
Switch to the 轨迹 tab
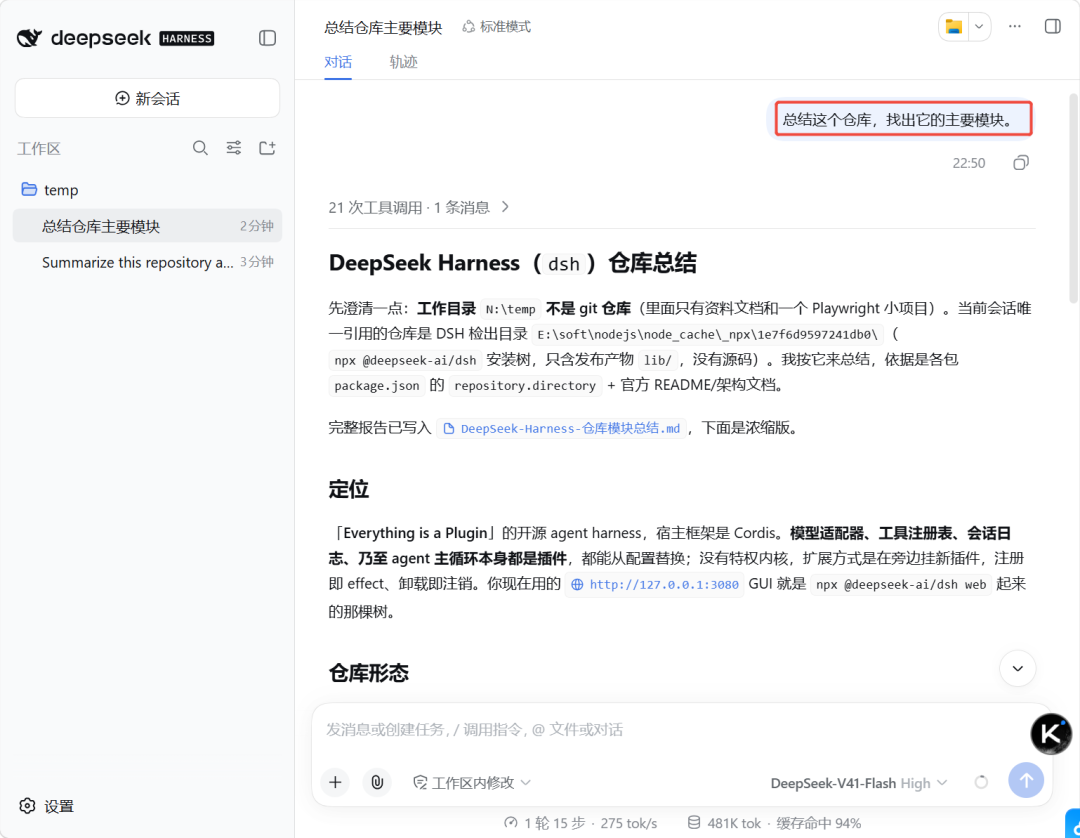pyautogui.click(x=403, y=62)
